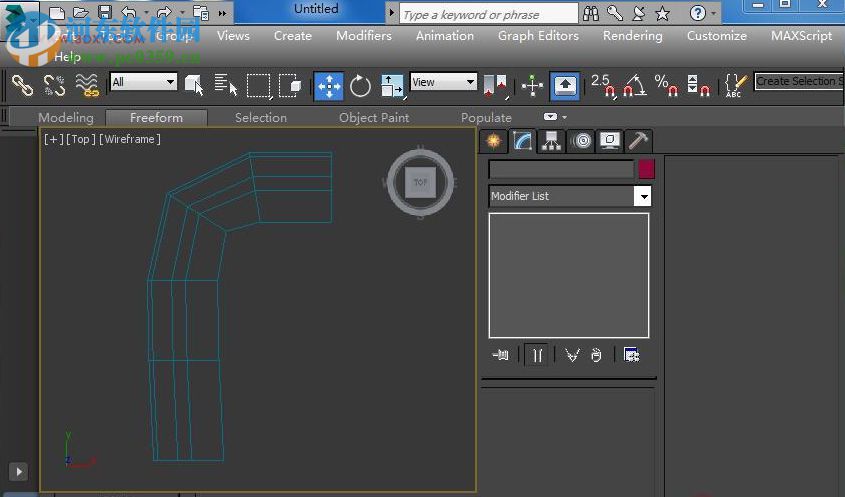Expand the quick access toolbar overflow arrows
This screenshot has width=845, height=497.
(222, 13)
